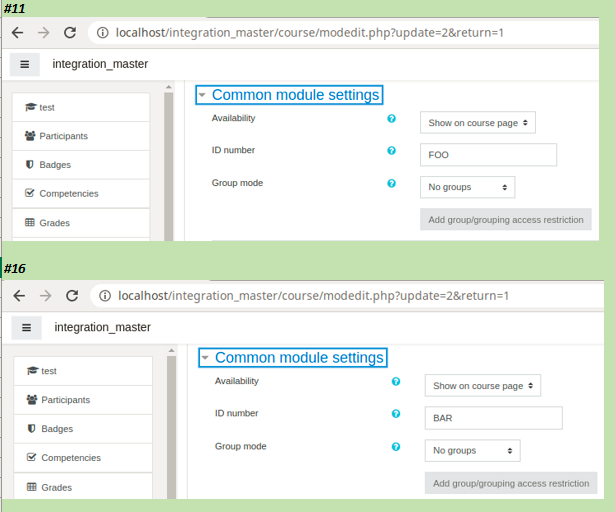Viewport: 615px width, 512px height.
Task: Click Badges shield icon in #16 sidebar
Action: pos(31,428)
